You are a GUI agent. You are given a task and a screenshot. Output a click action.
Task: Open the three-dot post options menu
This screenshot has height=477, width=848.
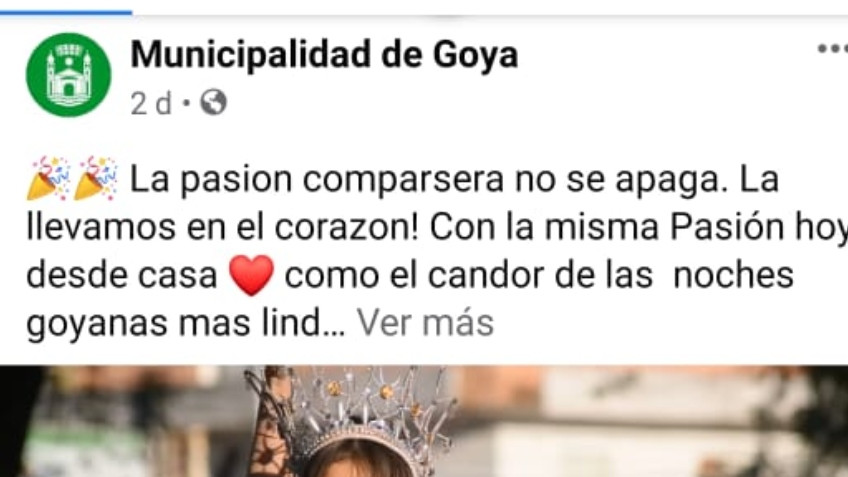coord(832,49)
